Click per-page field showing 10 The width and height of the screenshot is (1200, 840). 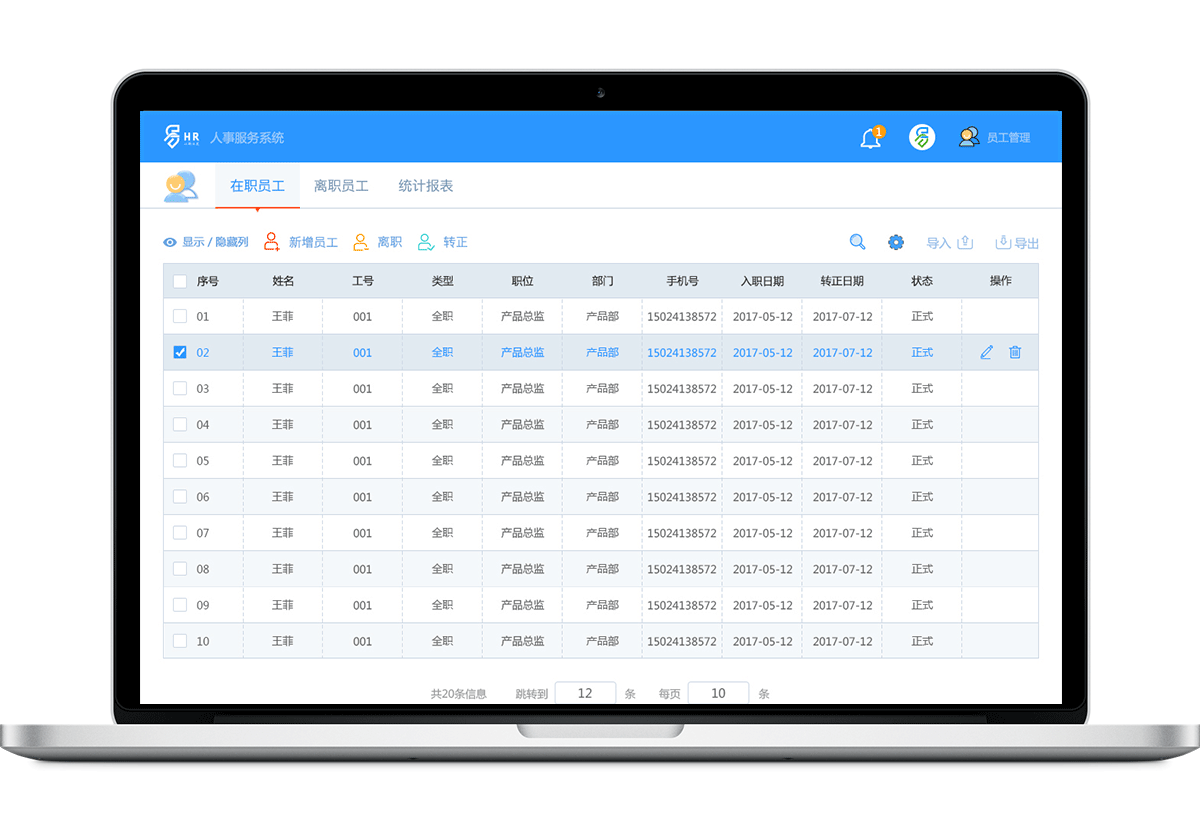(x=718, y=693)
